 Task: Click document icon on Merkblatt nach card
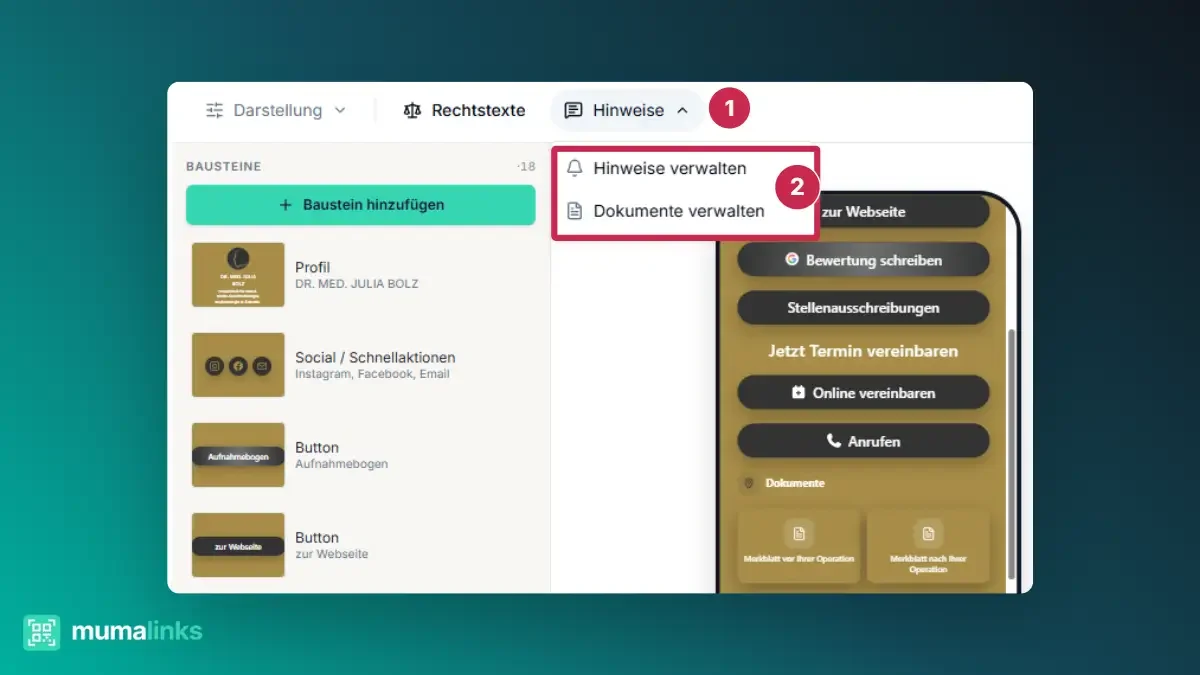(928, 533)
